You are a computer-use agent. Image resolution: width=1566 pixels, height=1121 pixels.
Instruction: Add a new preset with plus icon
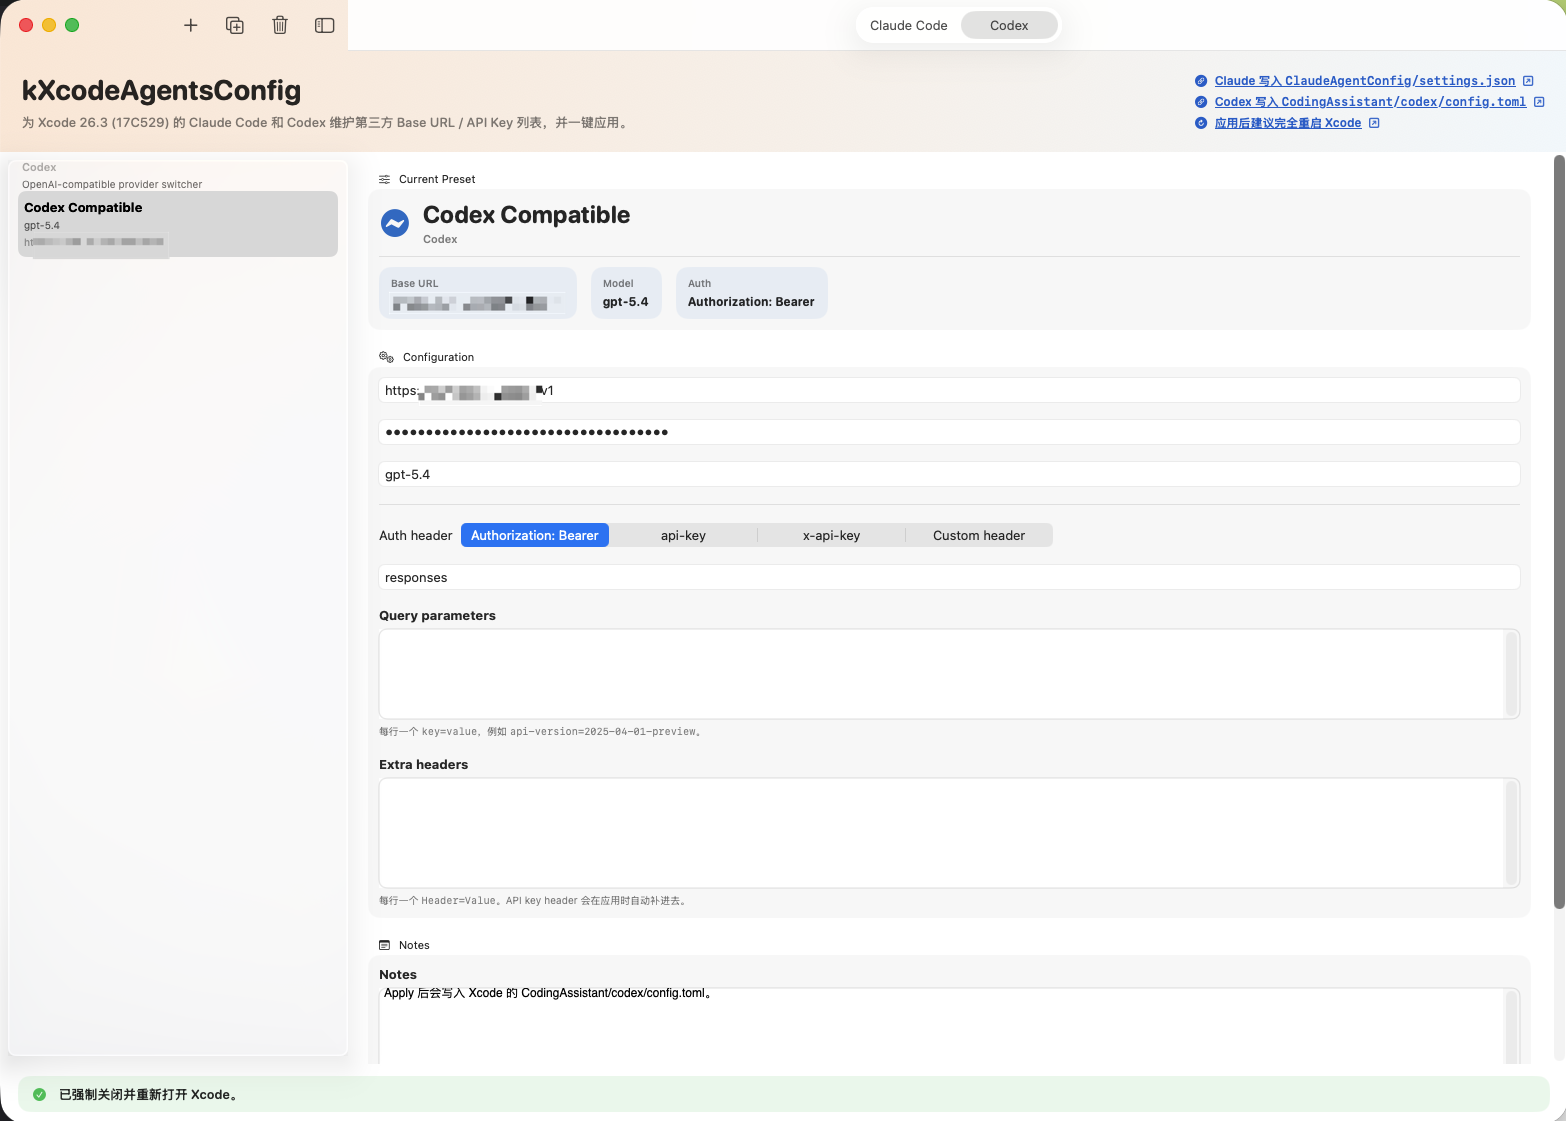coord(191,25)
